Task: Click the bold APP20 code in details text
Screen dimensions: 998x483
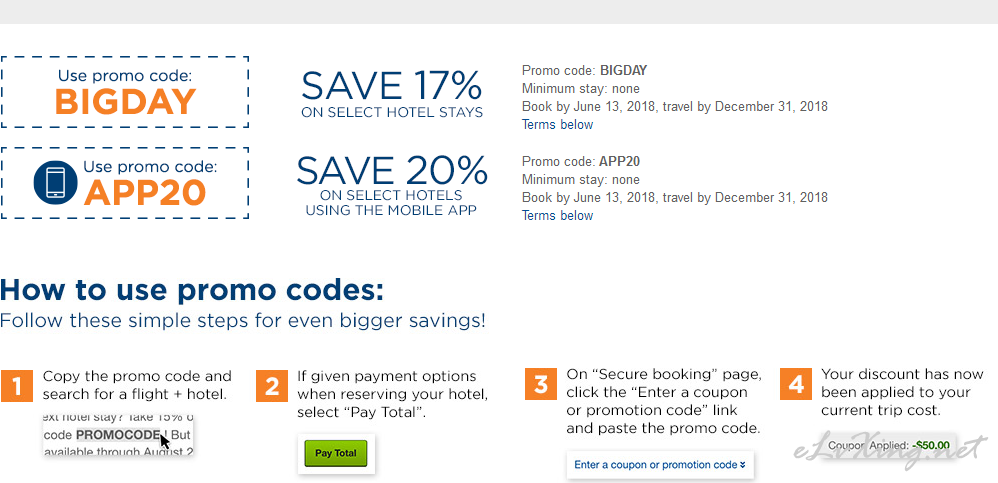Action: 619,161
